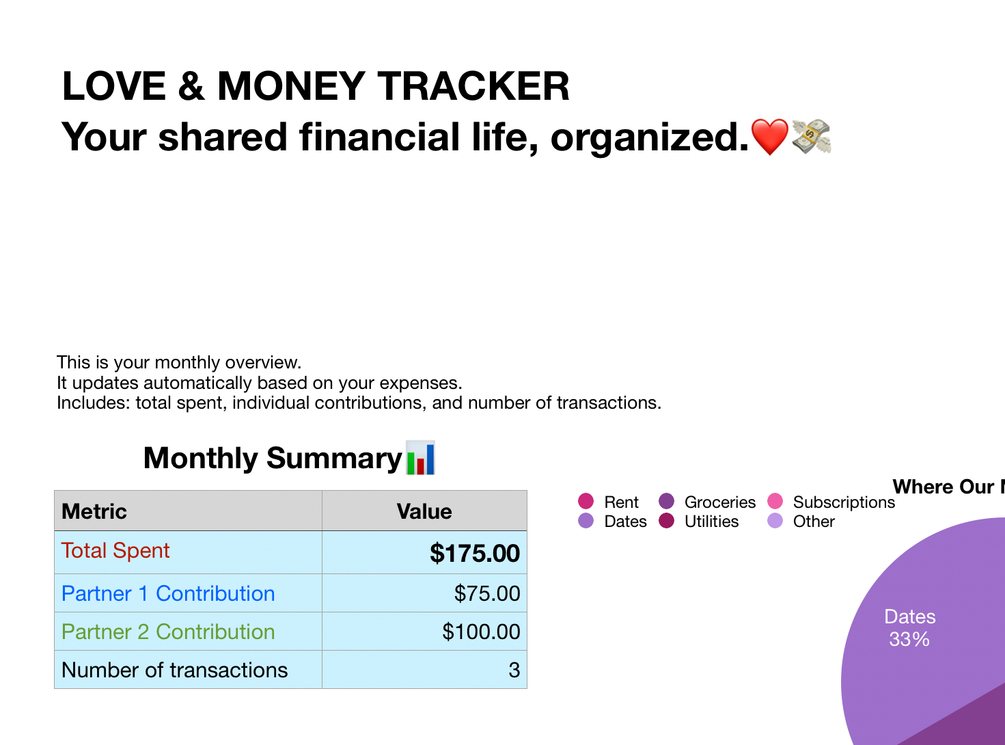Click the $75.00 value cell

pyautogui.click(x=424, y=593)
